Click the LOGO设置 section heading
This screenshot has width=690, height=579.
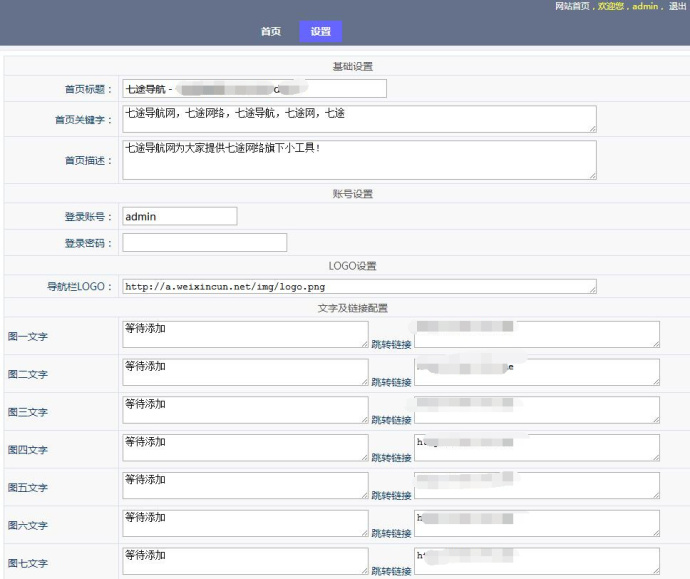(352, 266)
